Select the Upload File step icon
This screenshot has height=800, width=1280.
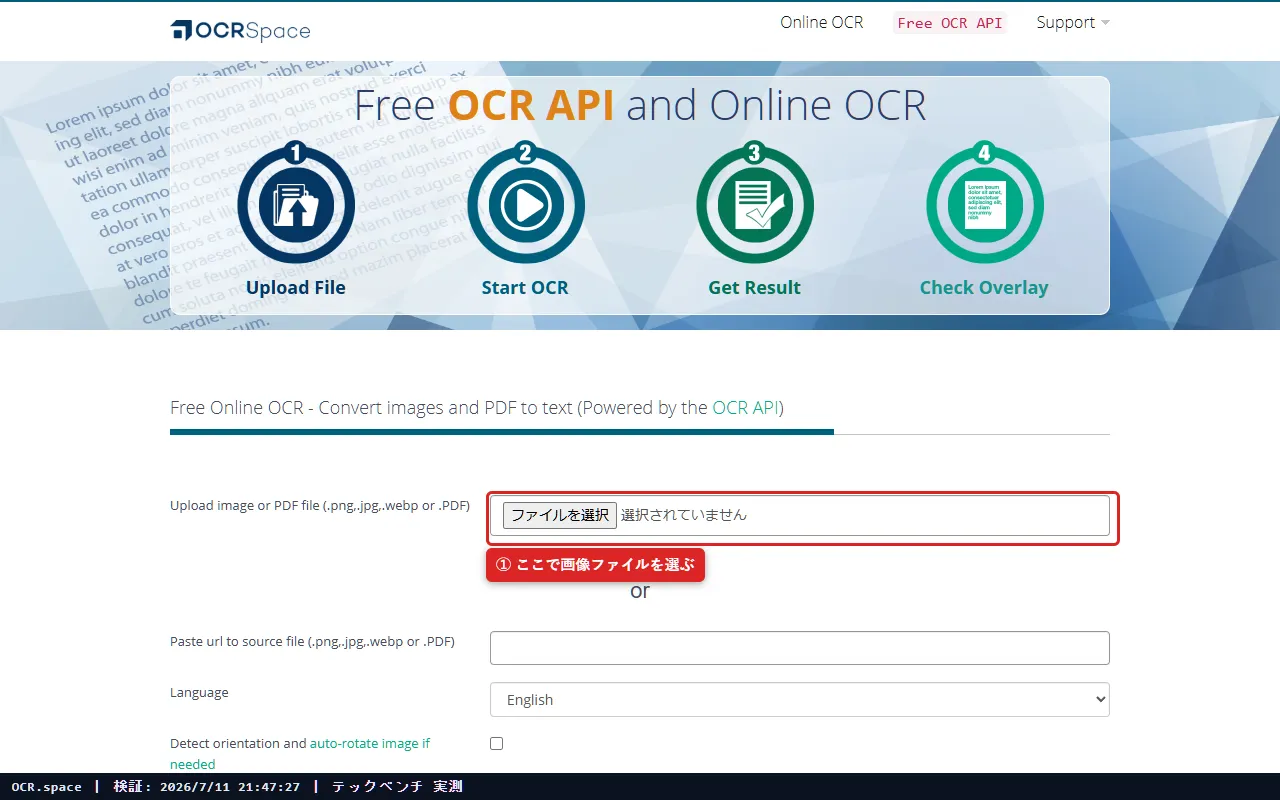click(296, 205)
